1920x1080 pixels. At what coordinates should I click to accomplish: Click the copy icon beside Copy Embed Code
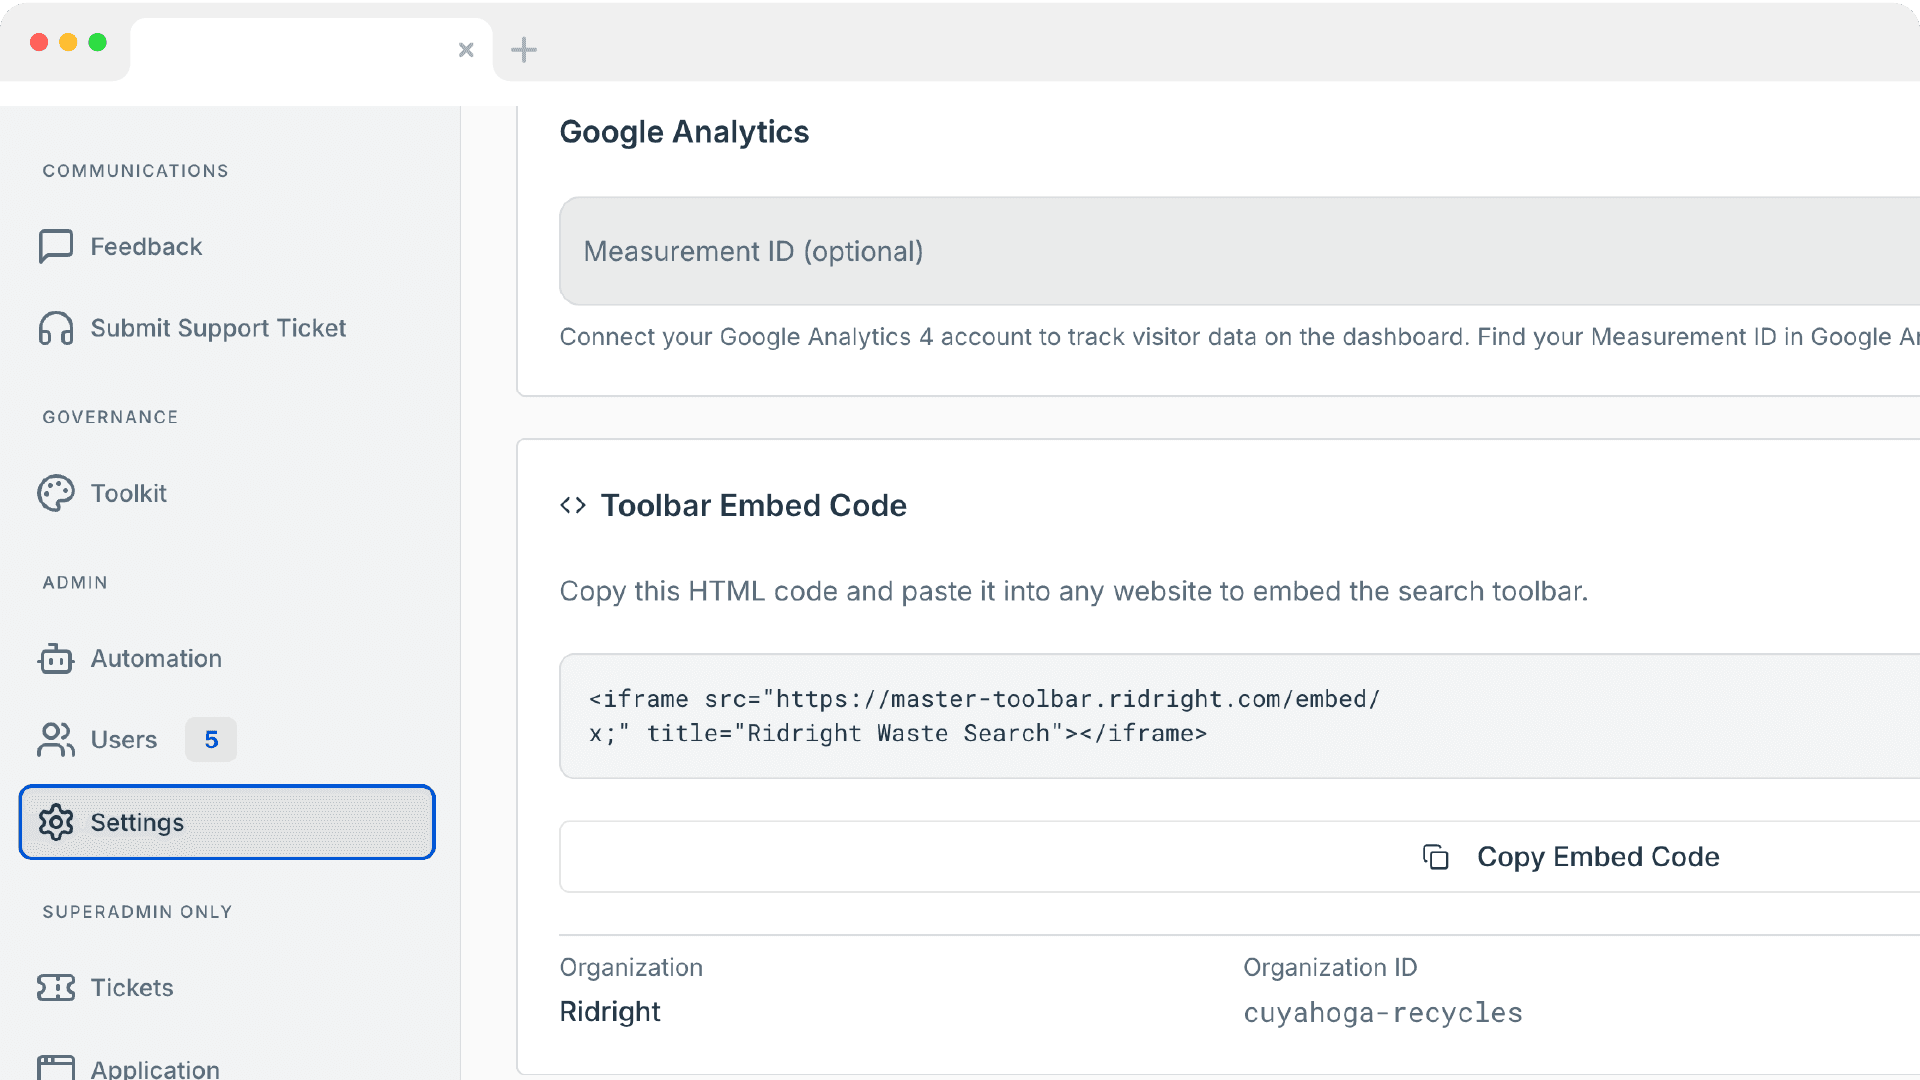[x=1436, y=857]
